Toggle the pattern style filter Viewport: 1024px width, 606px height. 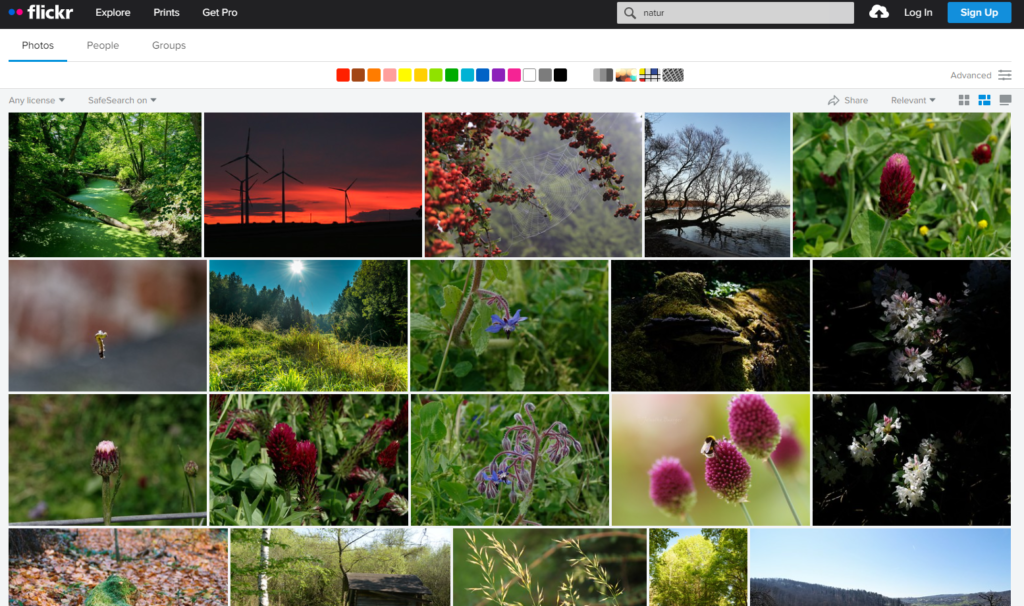[673, 75]
